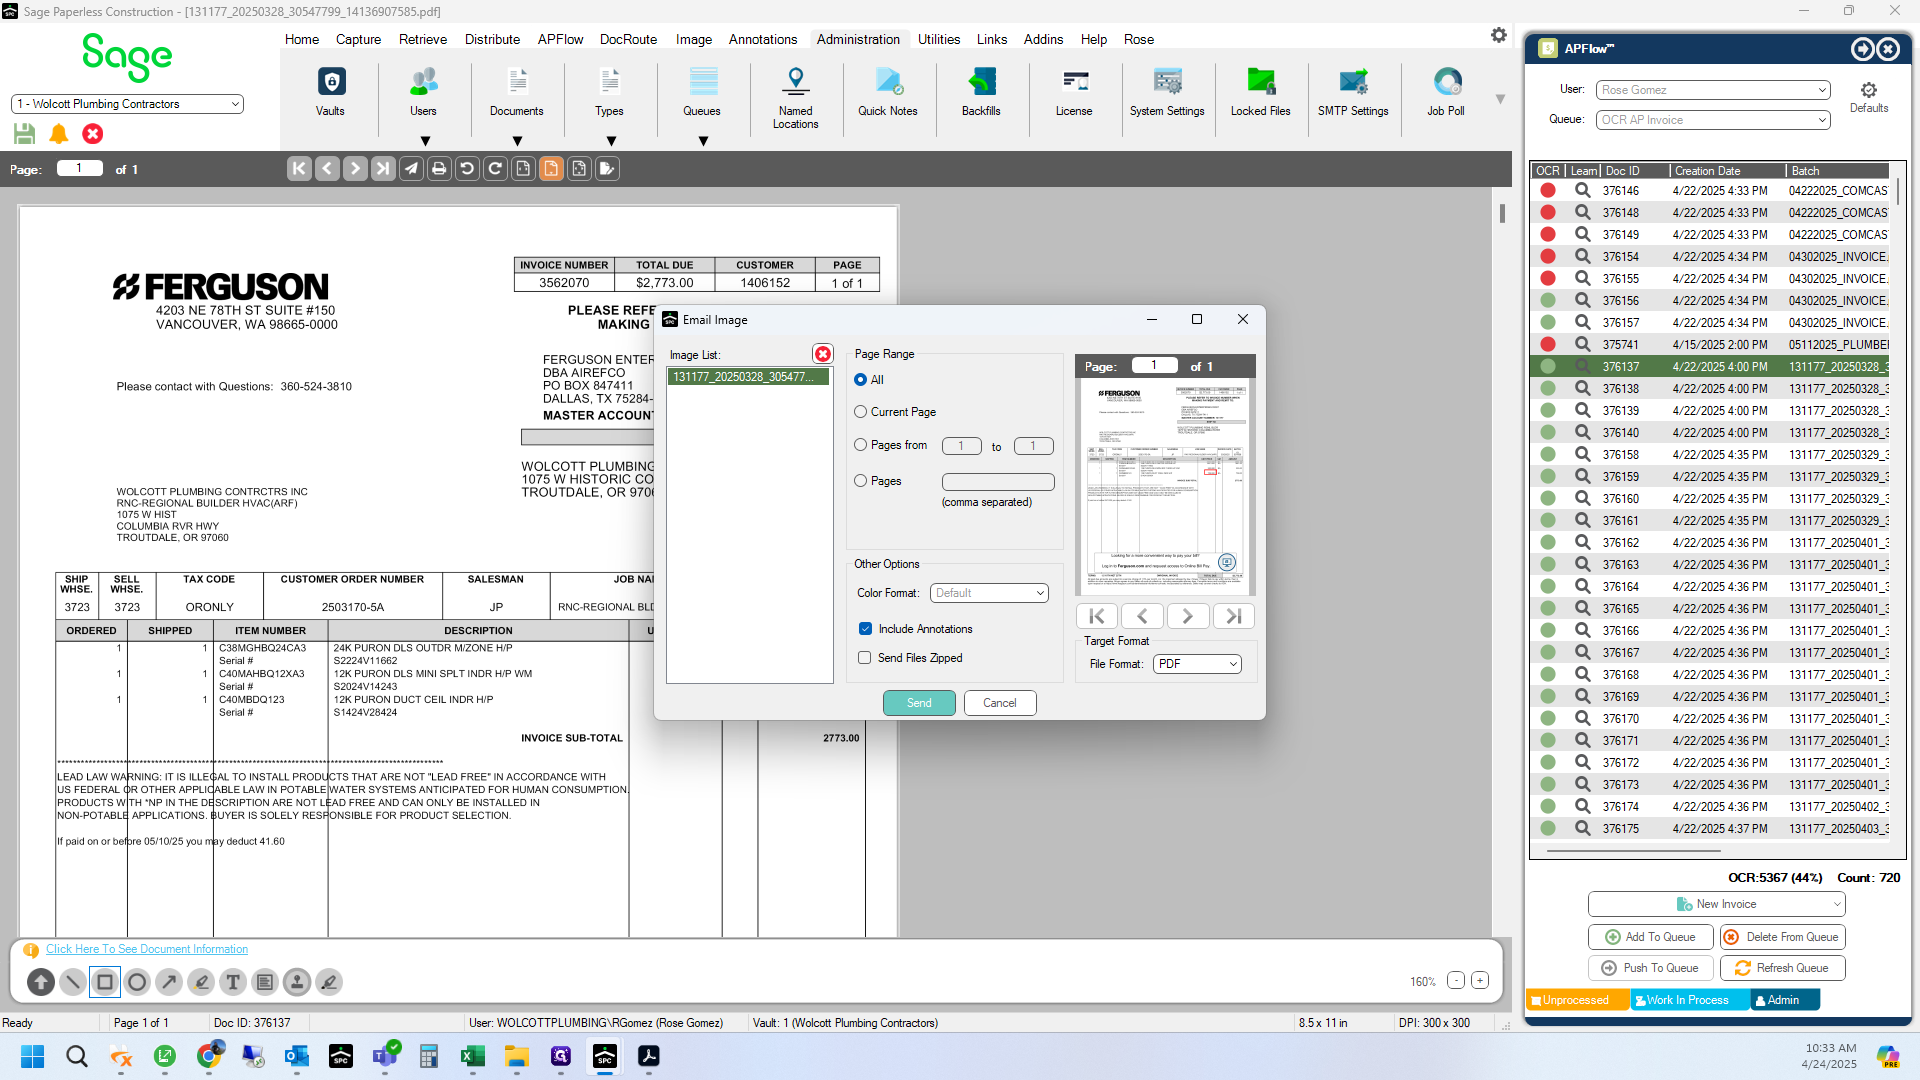Open the License icon
Screen dimensions: 1920x1080
click(1074, 91)
